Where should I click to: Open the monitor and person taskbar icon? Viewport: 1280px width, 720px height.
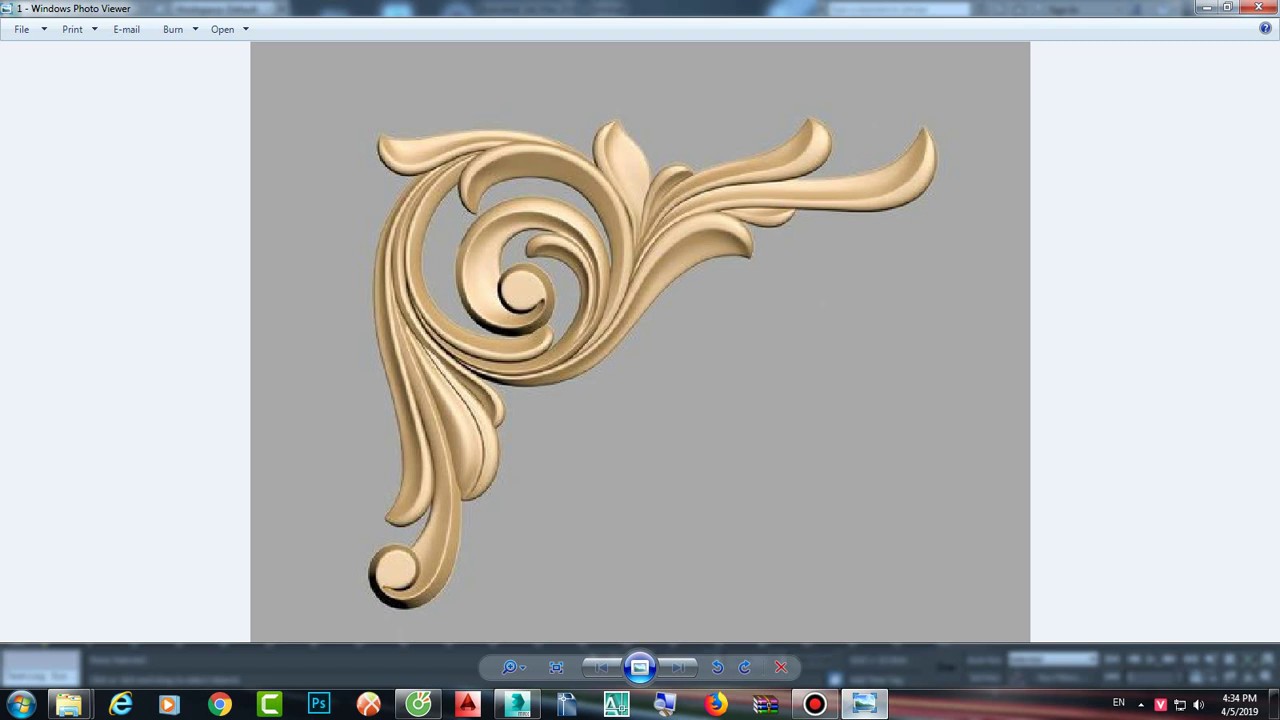tap(666, 704)
